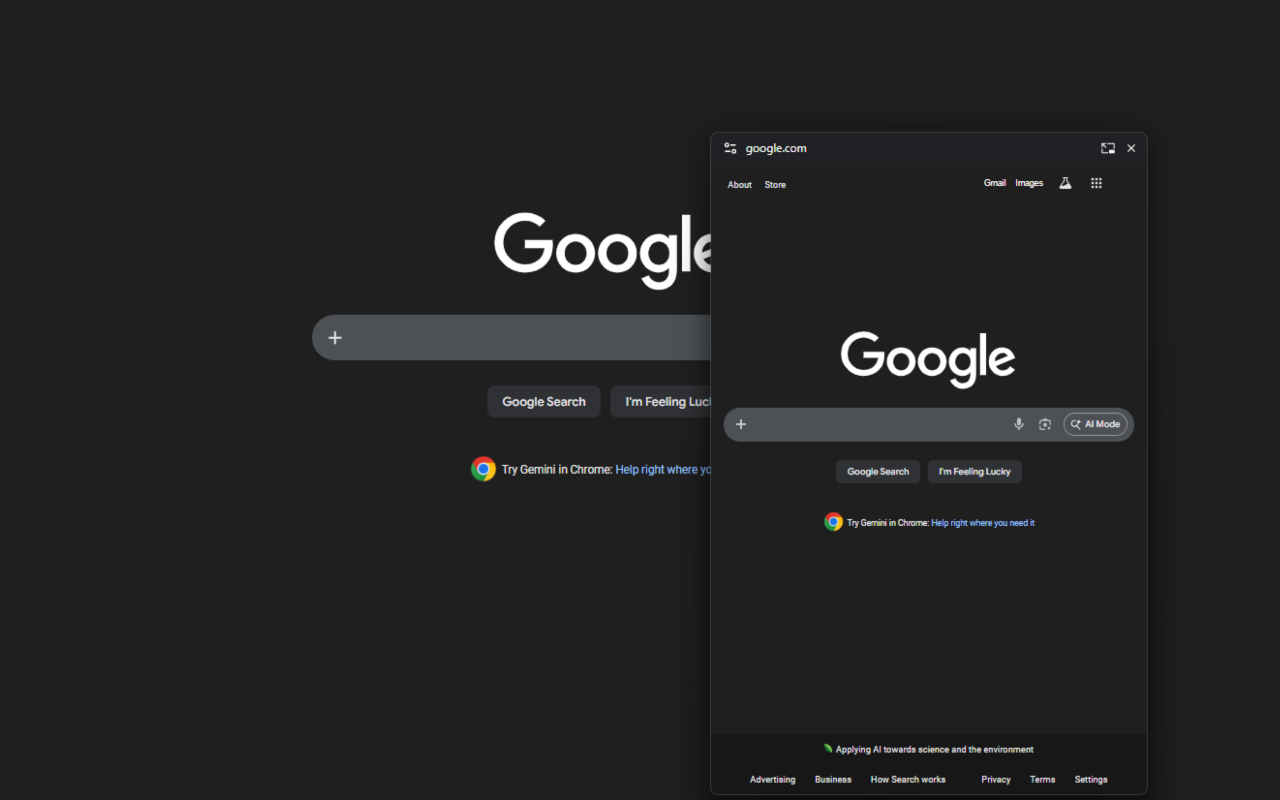Open AI Mode in popup search bar

point(1095,424)
